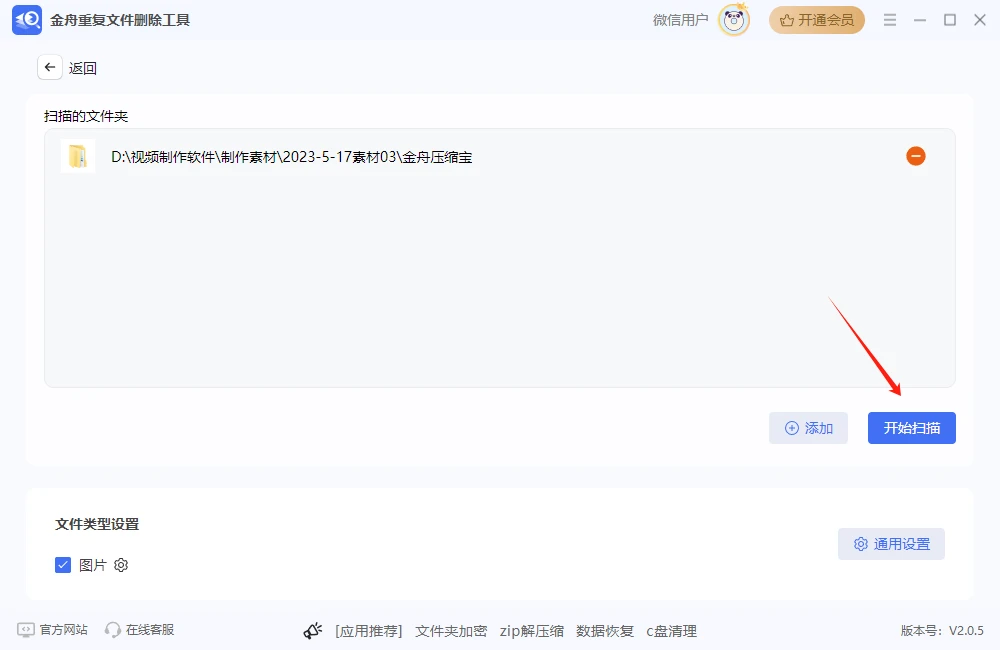This screenshot has width=1000, height=650.
Task: Open the panda user avatar
Action: (733, 20)
